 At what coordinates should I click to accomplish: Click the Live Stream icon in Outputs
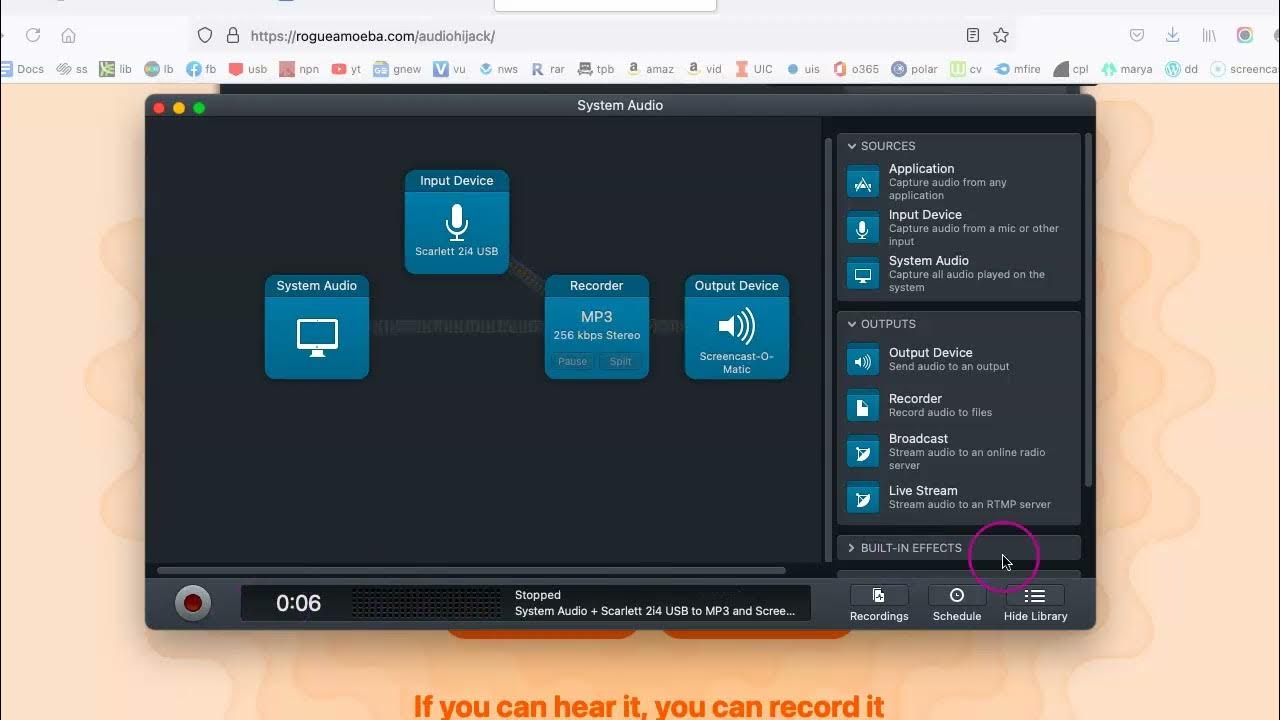[x=863, y=497]
